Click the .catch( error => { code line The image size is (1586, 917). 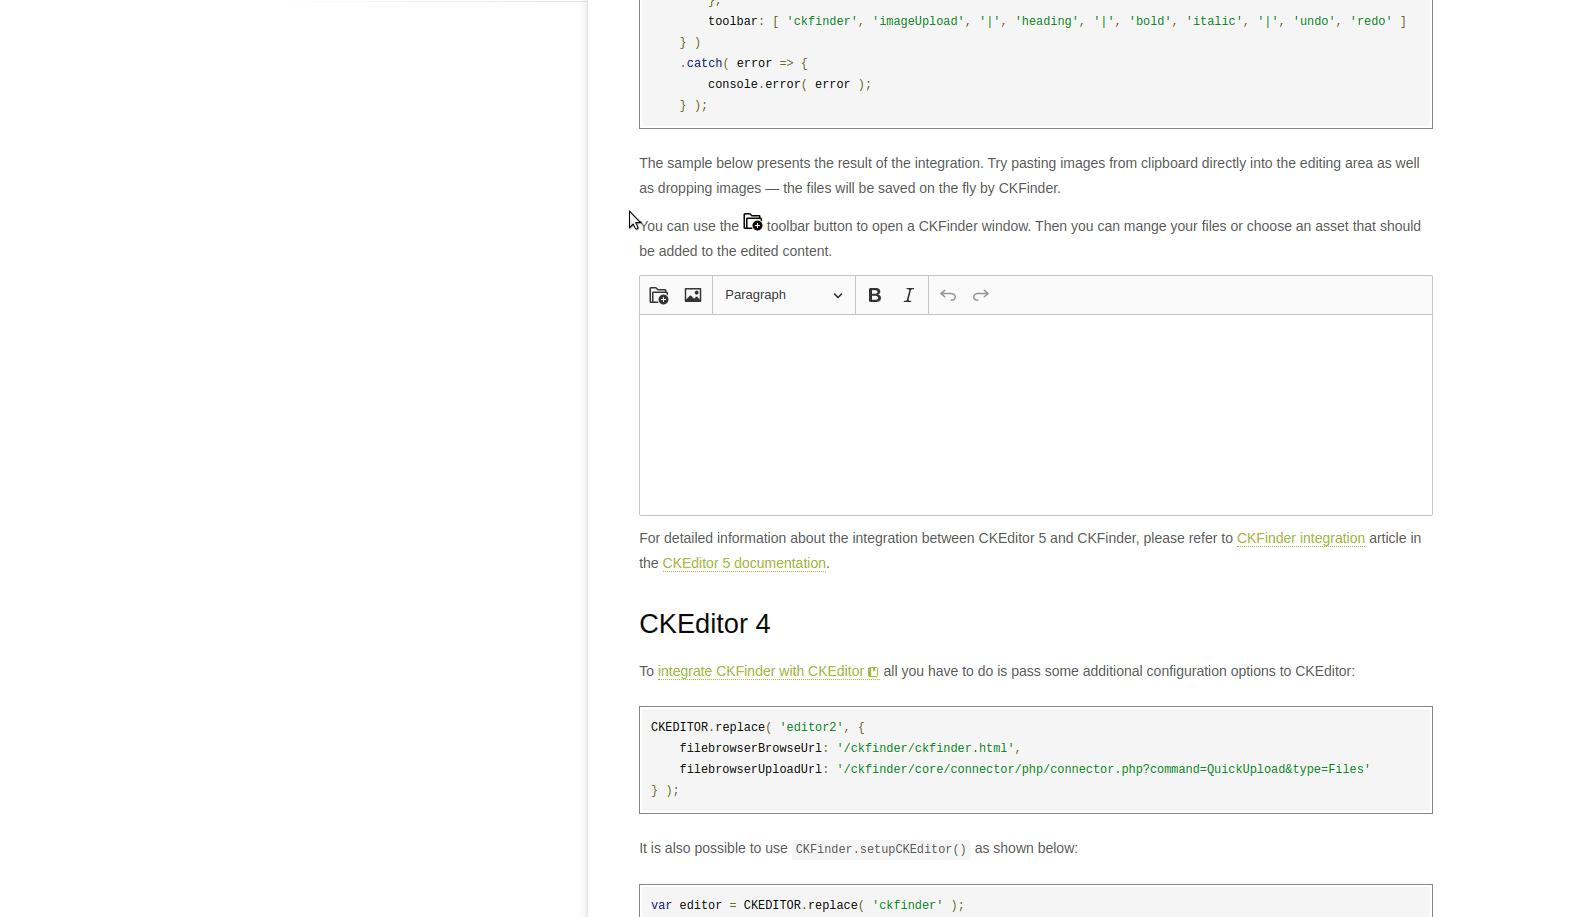pos(744,63)
